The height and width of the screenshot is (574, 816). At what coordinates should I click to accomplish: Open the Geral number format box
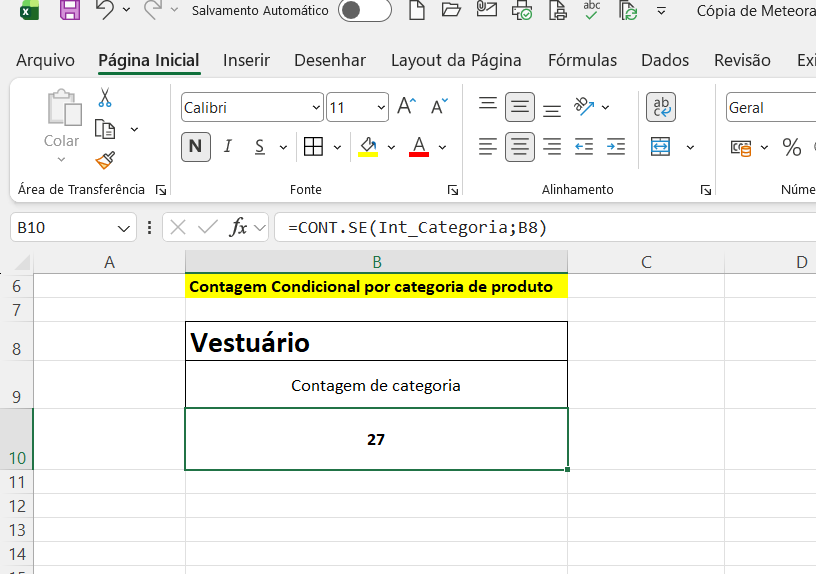tap(771, 107)
